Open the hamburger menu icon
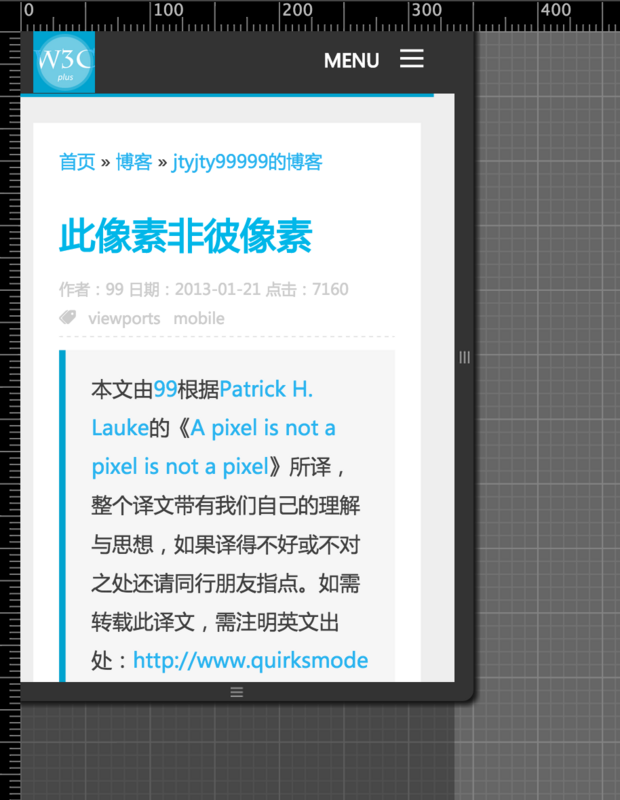The width and height of the screenshot is (620, 800). coord(411,59)
